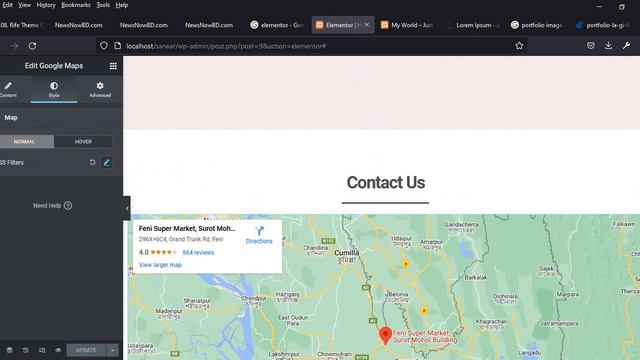Screen dimensions: 640x360
Task: Click the UPDATE button
Action: click(x=86, y=350)
